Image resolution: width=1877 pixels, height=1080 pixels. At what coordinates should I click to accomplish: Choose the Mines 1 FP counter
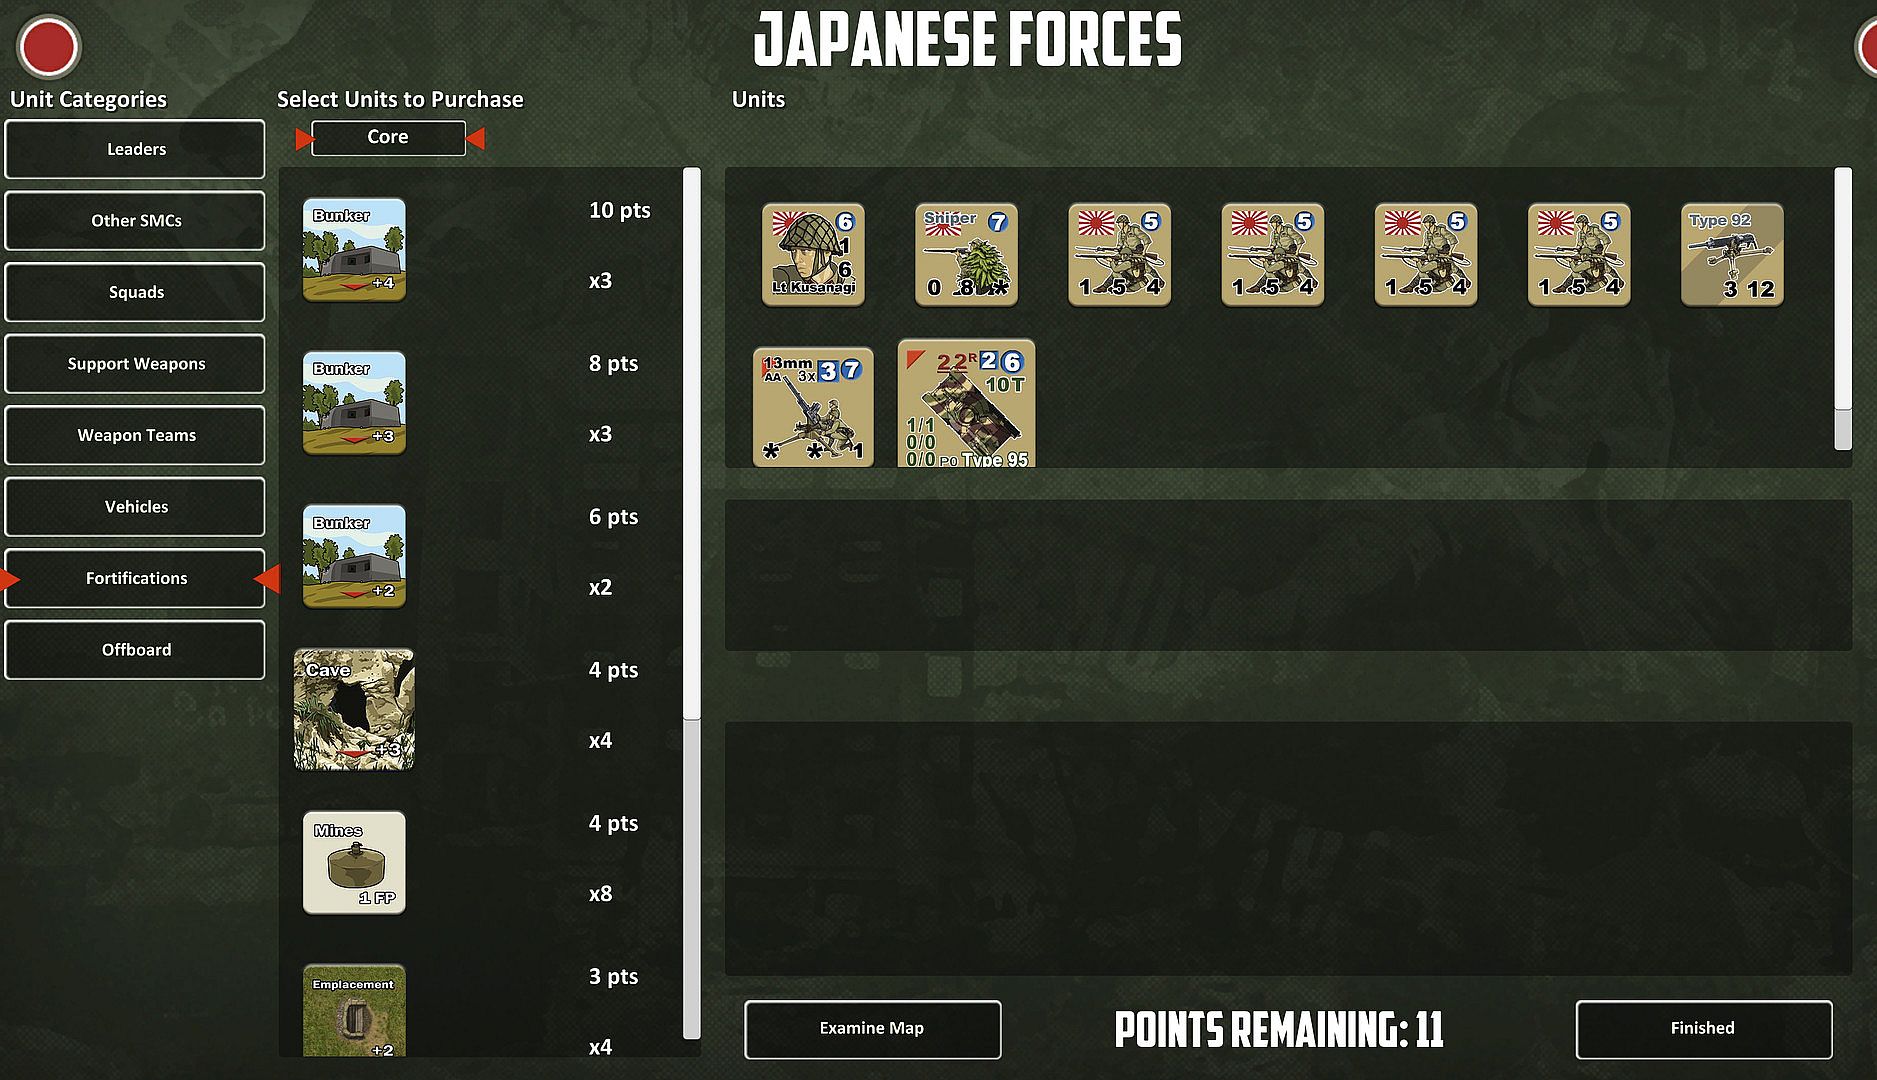point(354,862)
